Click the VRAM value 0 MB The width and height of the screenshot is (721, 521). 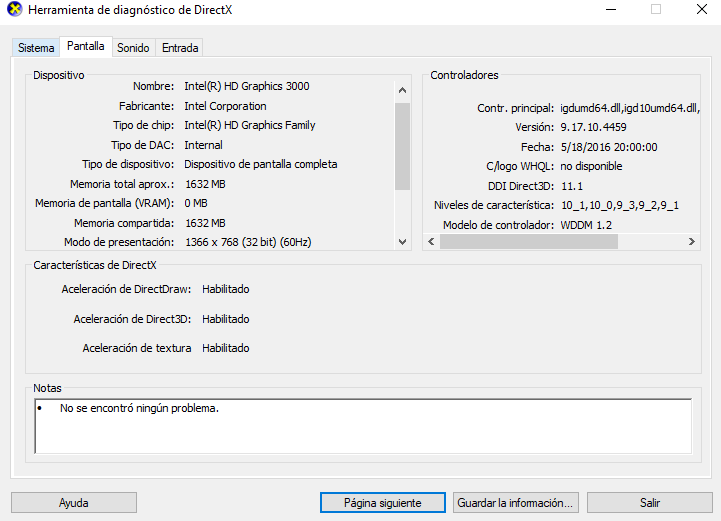point(196,203)
